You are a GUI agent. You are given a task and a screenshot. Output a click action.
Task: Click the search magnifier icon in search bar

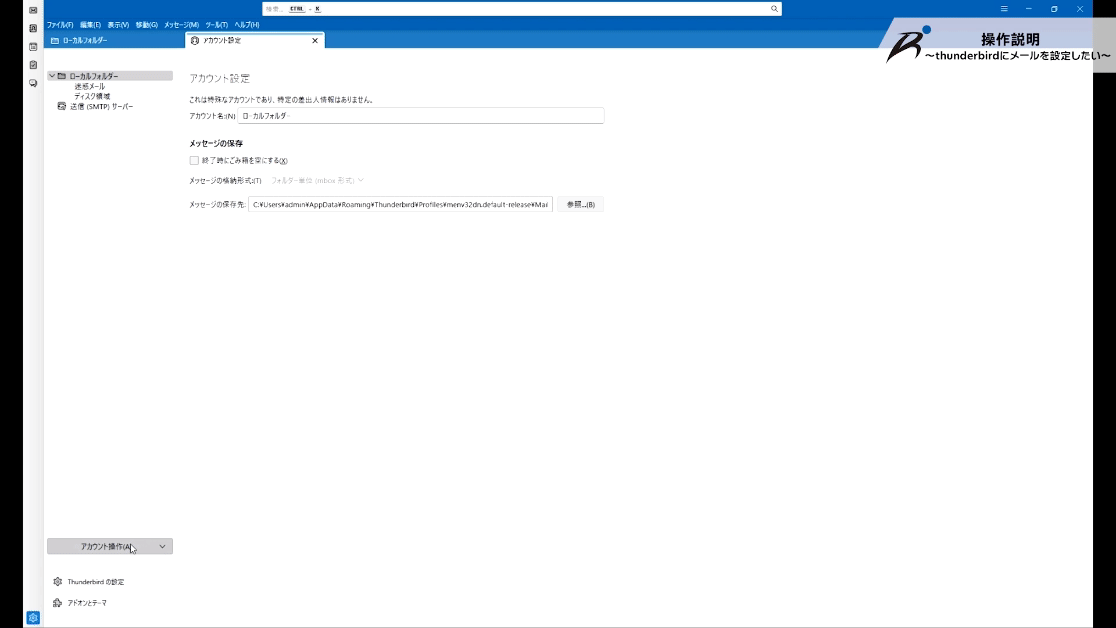click(774, 8)
